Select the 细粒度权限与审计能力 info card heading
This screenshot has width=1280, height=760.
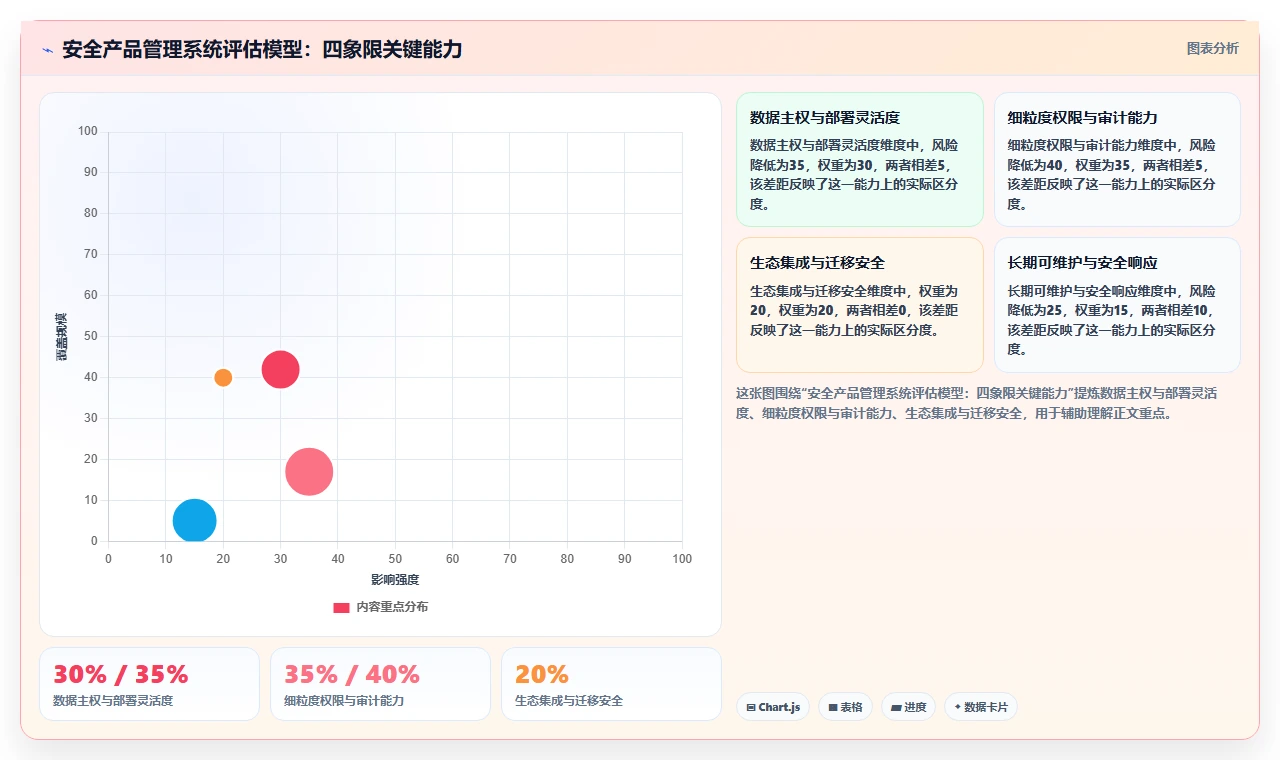click(1083, 117)
